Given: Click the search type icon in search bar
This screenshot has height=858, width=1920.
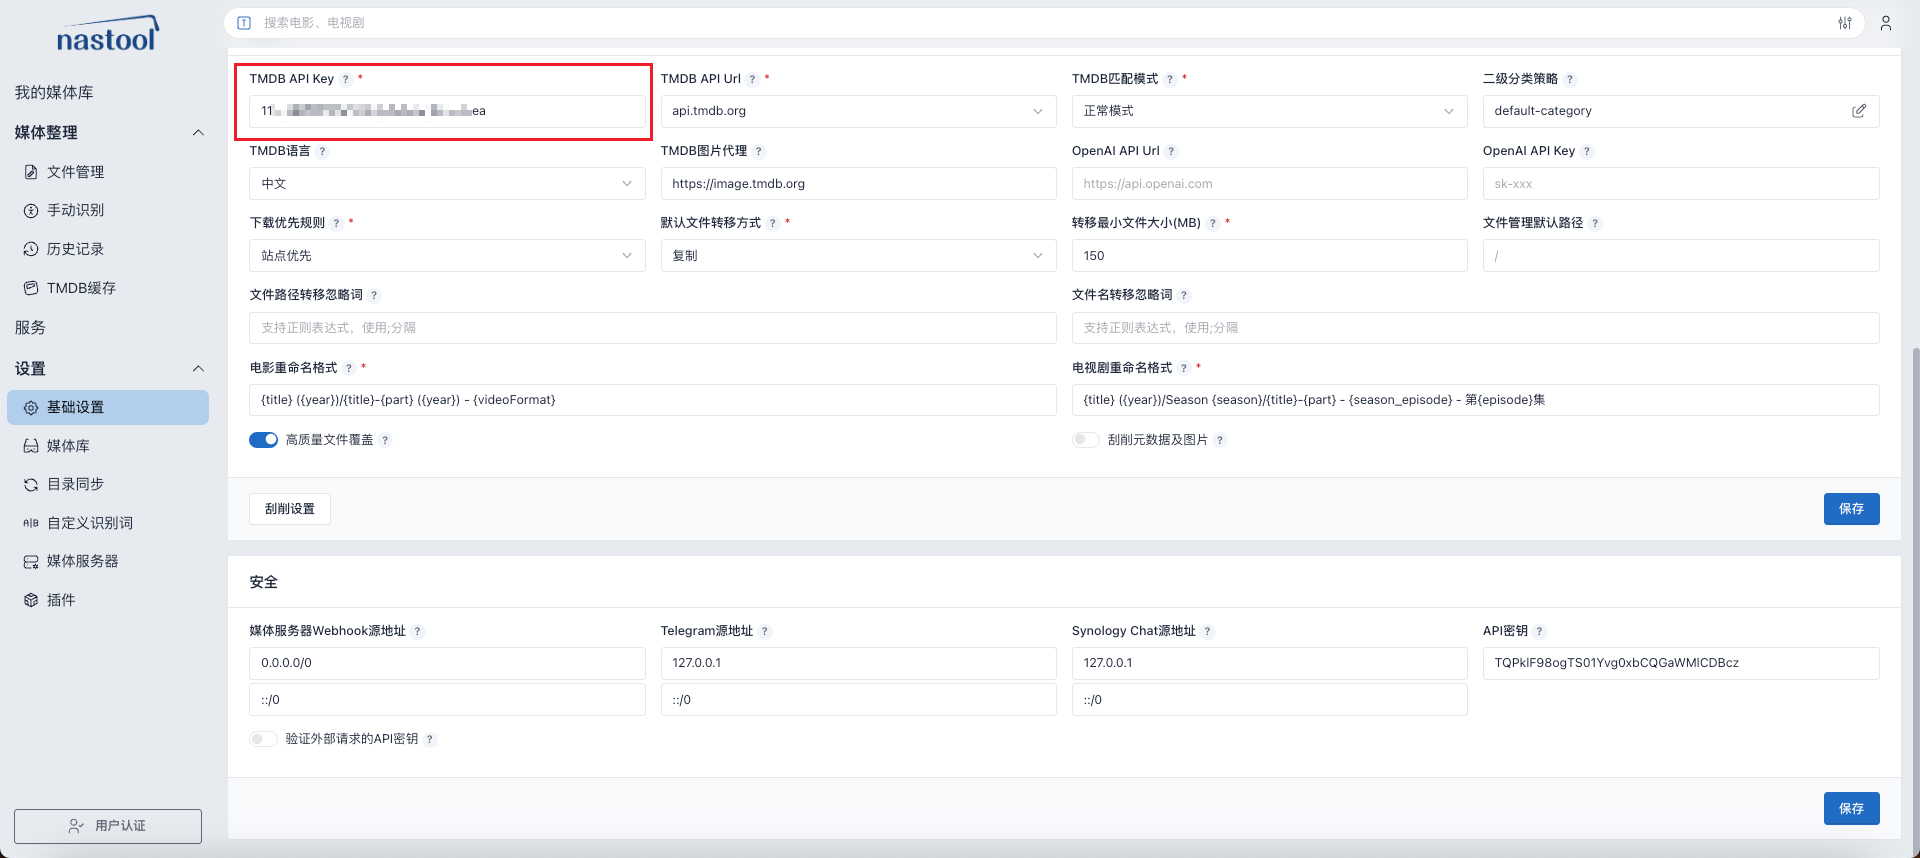Looking at the screenshot, I should click(x=244, y=23).
